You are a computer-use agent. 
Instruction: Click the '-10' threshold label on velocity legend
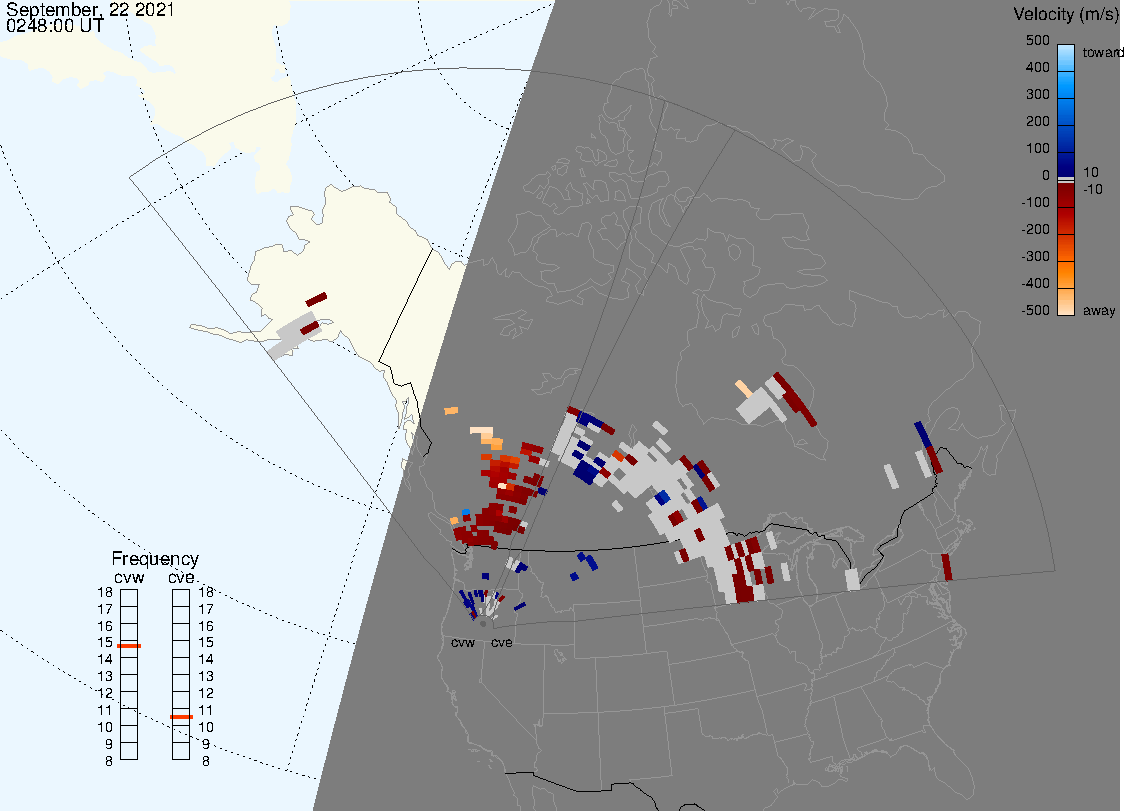click(x=1093, y=189)
